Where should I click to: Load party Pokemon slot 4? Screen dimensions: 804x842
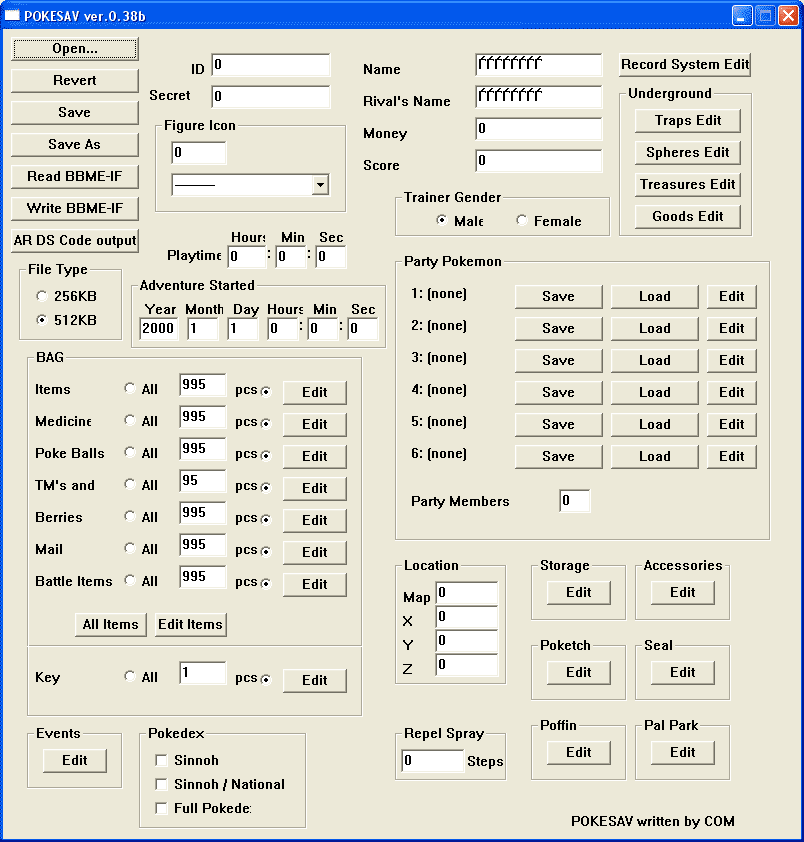655,393
